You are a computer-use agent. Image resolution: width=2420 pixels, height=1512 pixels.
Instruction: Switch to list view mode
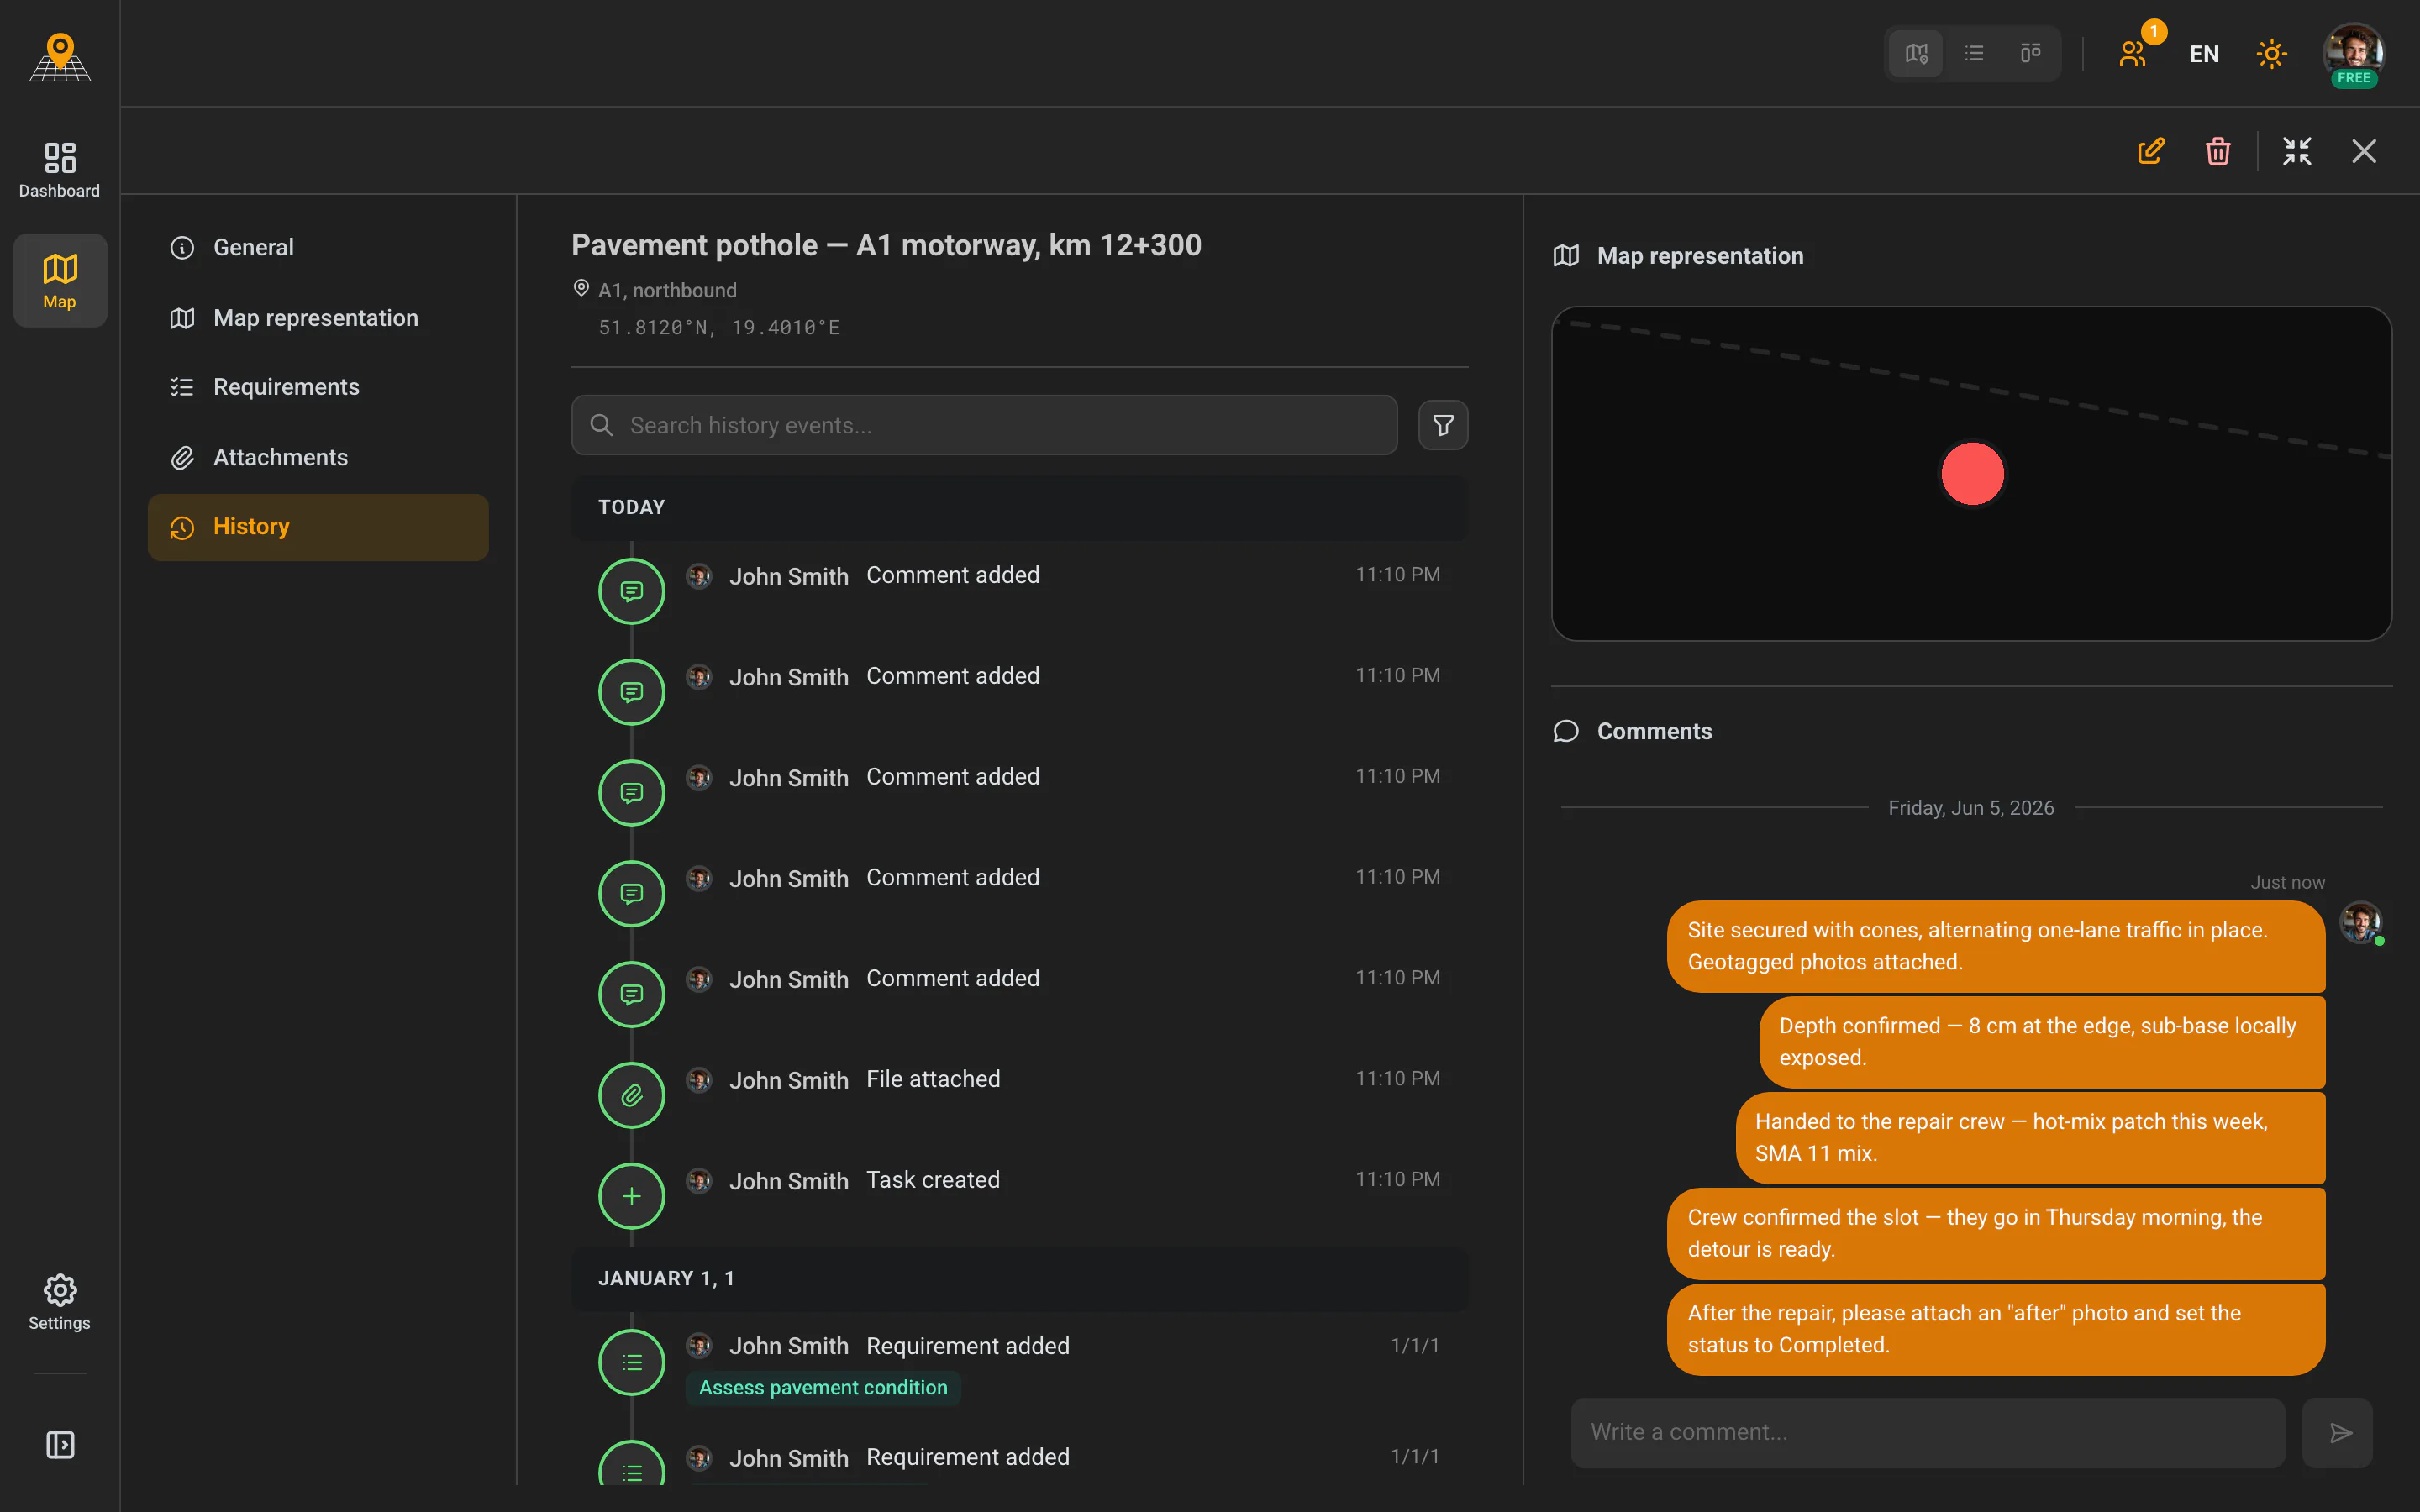pos(1974,53)
